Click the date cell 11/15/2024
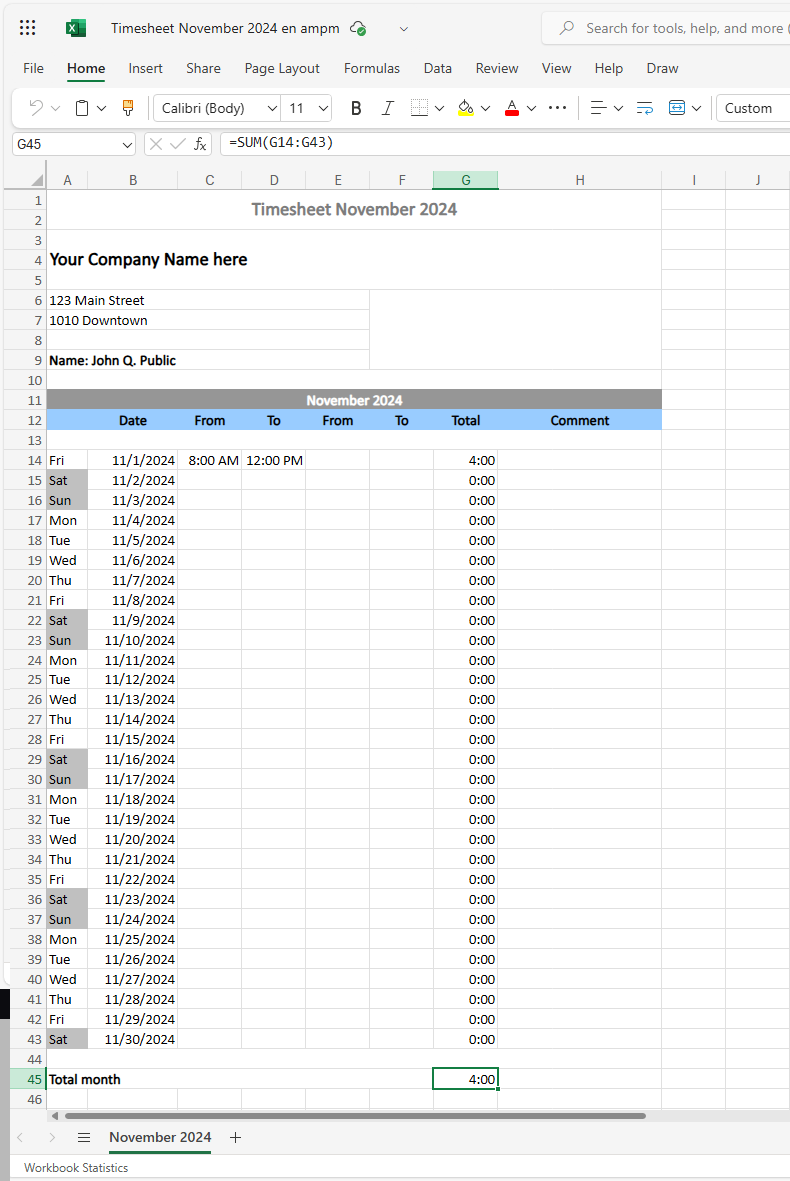The width and height of the screenshot is (790, 1181). click(133, 740)
